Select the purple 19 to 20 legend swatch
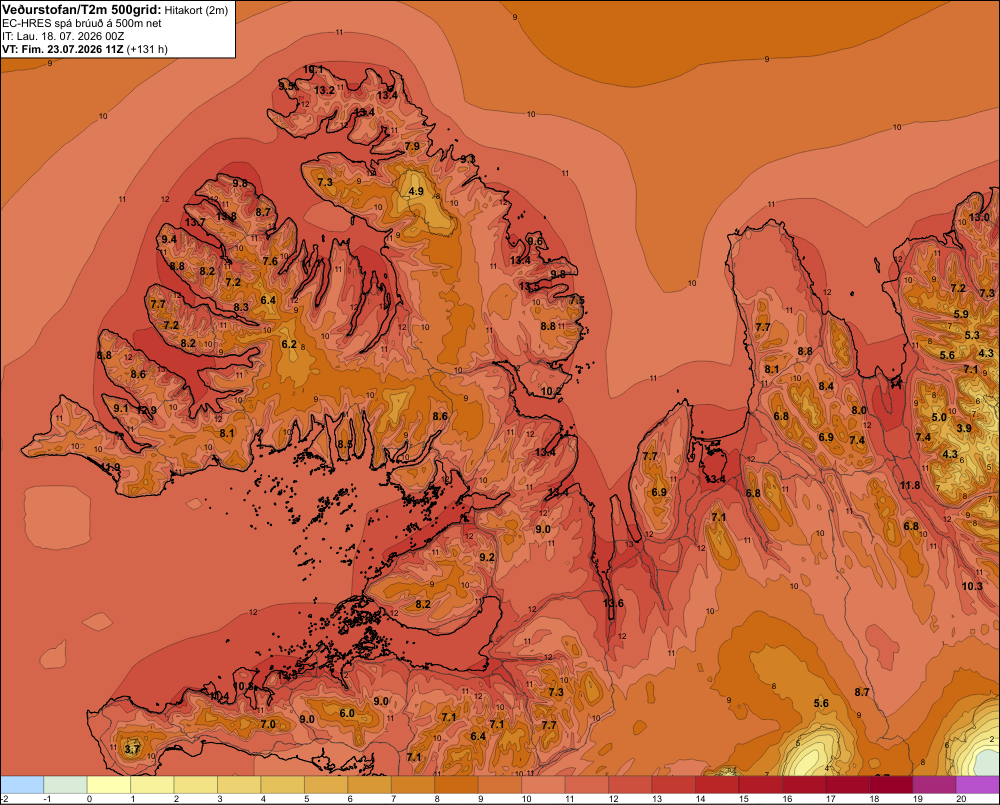Image resolution: width=1000 pixels, height=805 pixels. tap(934, 785)
